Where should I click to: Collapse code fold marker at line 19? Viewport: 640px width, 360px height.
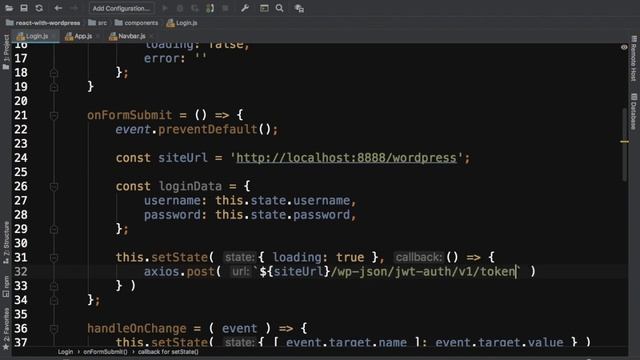click(x=54, y=87)
